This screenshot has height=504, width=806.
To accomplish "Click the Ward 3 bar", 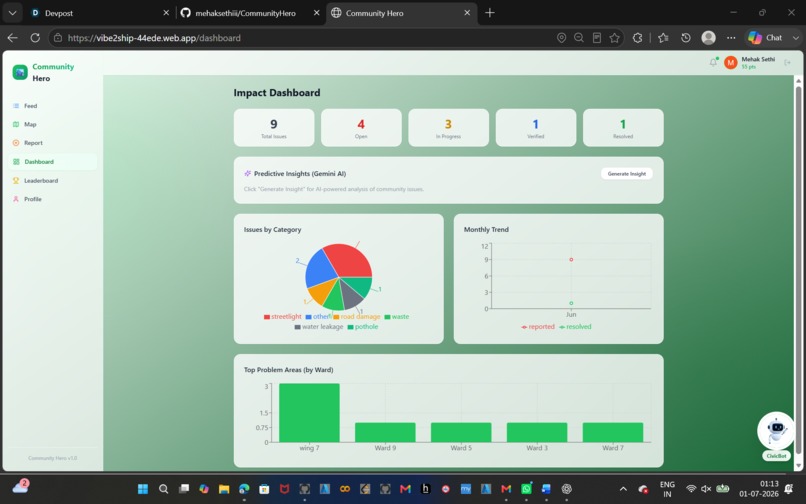I will pyautogui.click(x=537, y=433).
